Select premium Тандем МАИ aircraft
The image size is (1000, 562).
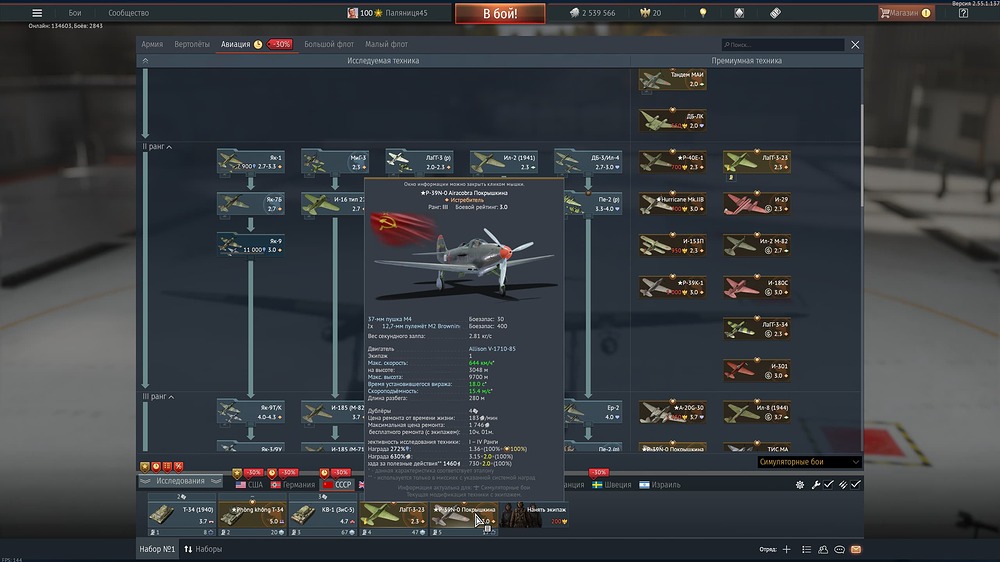click(x=672, y=79)
